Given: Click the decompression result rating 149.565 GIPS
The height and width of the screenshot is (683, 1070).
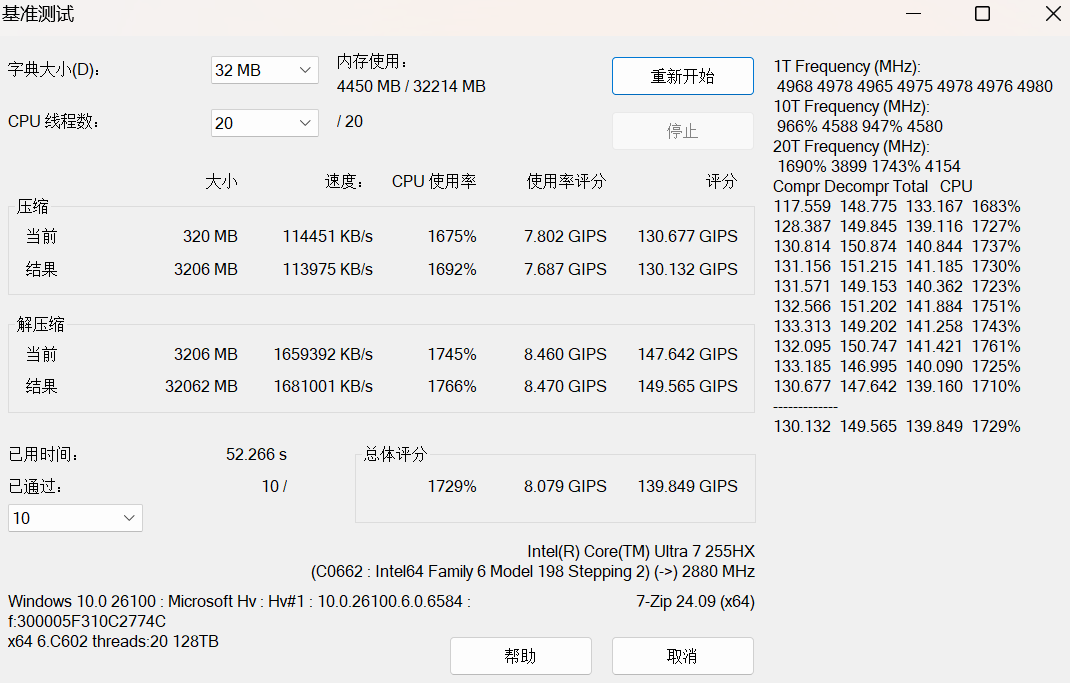Looking at the screenshot, I should tap(687, 386).
